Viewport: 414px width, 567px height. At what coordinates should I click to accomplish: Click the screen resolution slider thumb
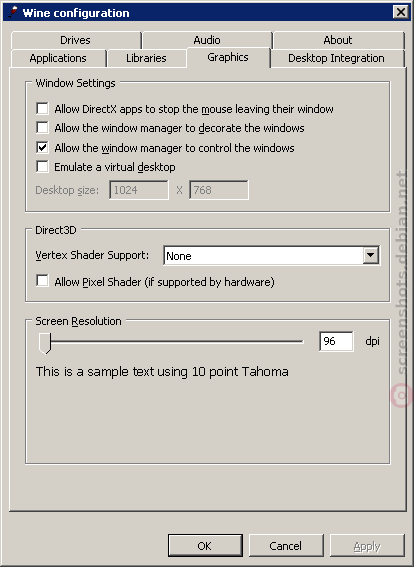tap(45, 343)
